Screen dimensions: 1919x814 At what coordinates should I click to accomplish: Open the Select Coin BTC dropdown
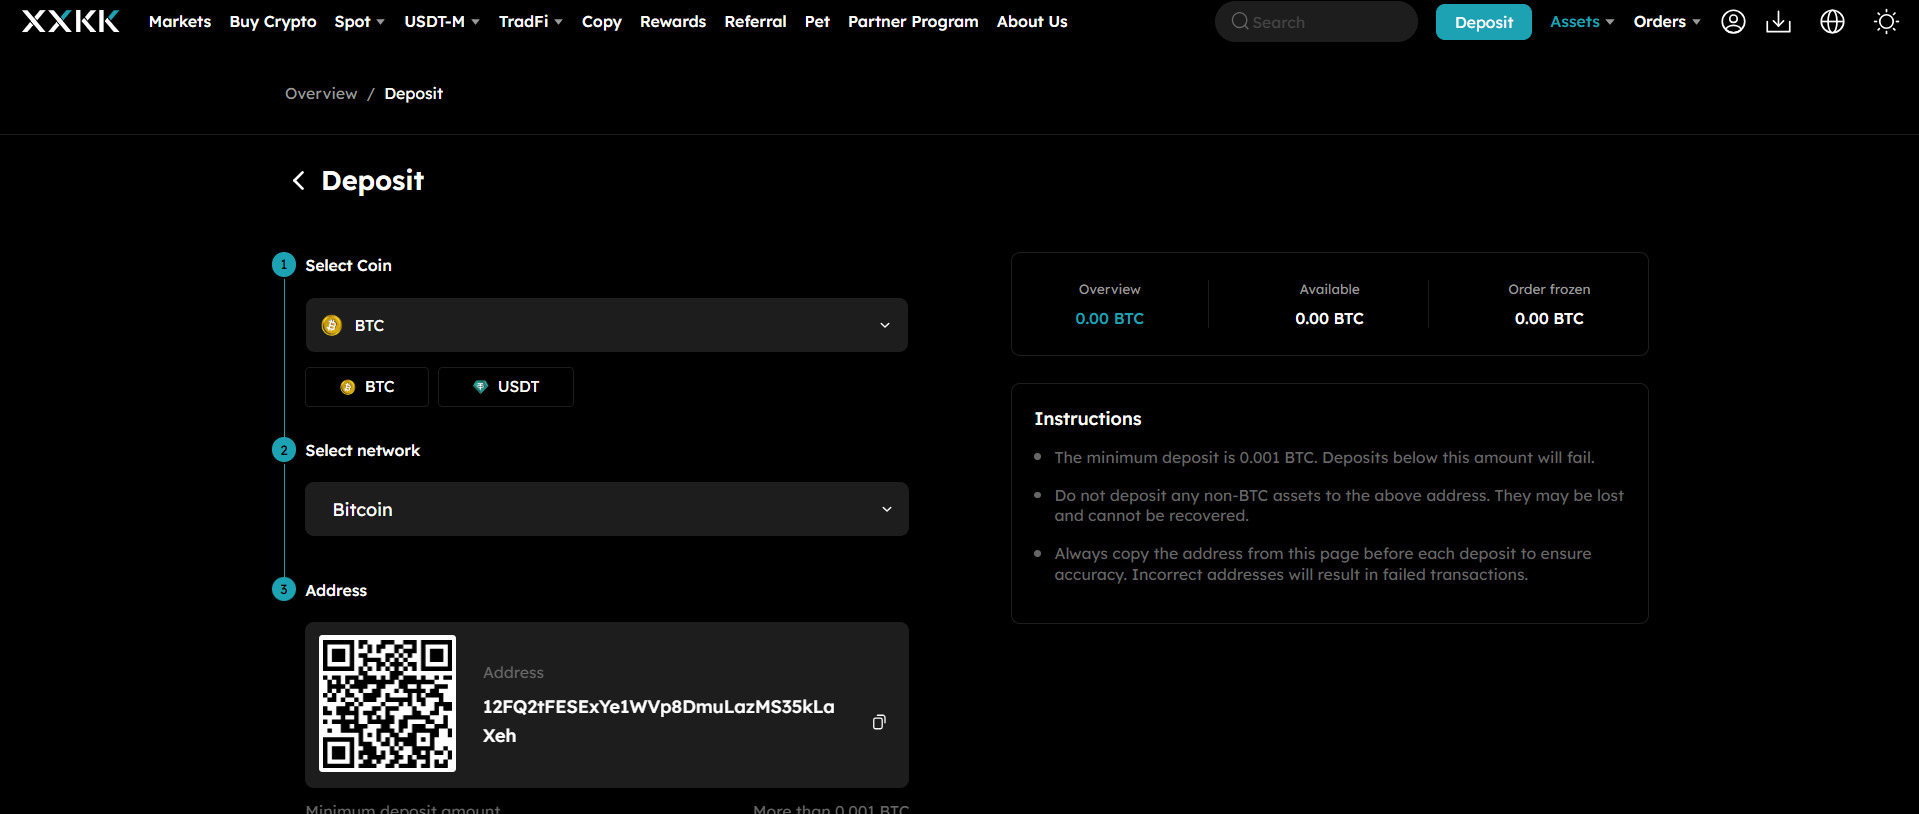(606, 325)
